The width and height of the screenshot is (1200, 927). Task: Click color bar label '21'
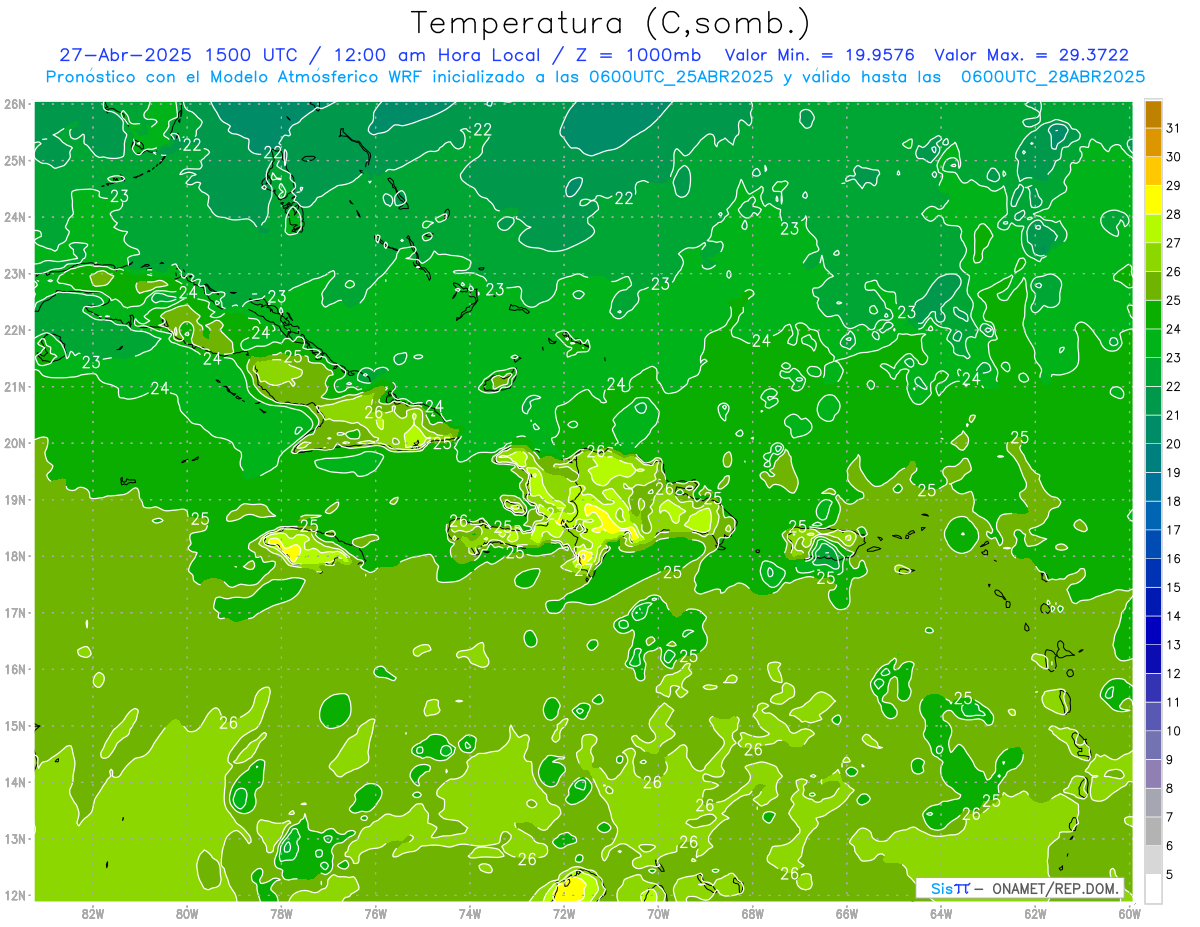(x=1174, y=415)
